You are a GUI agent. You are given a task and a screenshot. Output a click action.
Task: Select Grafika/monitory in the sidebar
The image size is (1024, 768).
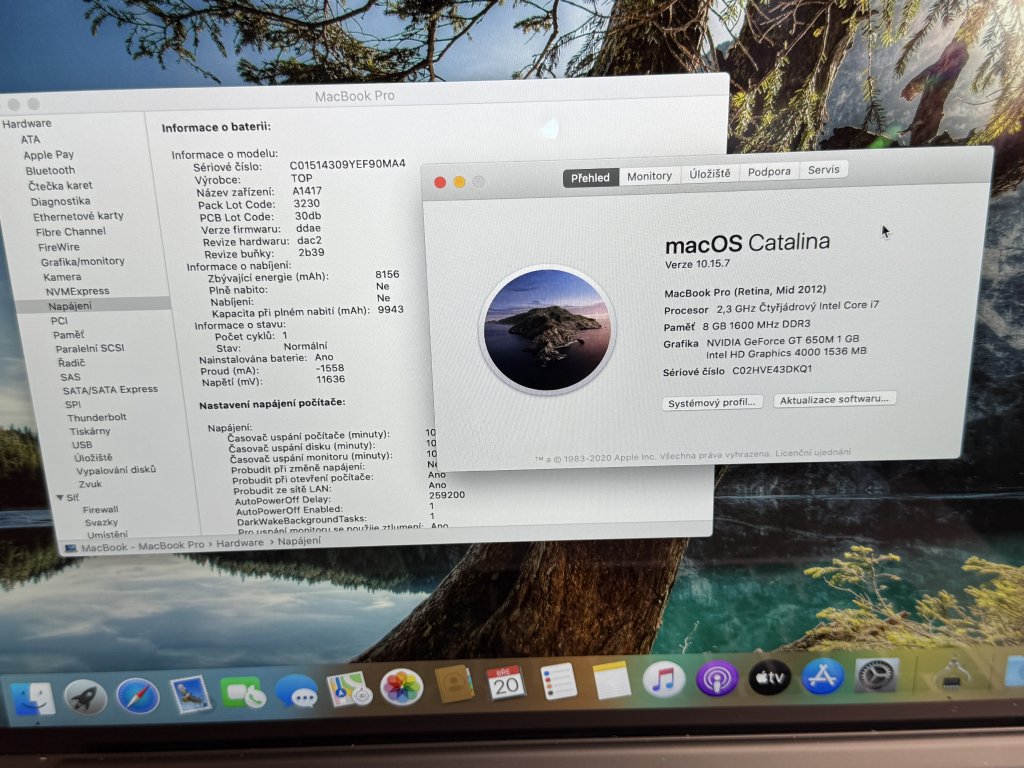pos(83,261)
